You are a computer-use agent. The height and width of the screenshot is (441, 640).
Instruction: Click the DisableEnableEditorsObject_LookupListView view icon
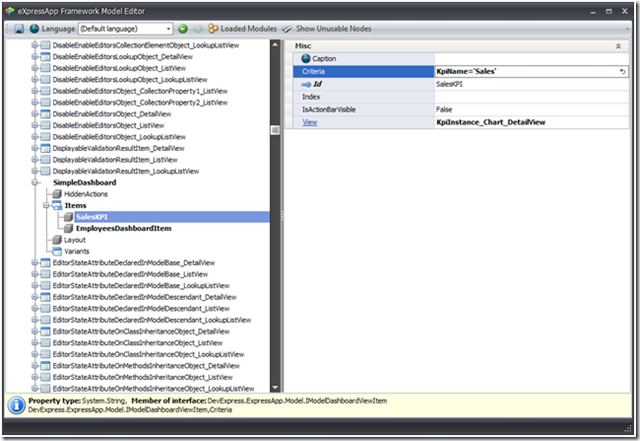point(46,137)
